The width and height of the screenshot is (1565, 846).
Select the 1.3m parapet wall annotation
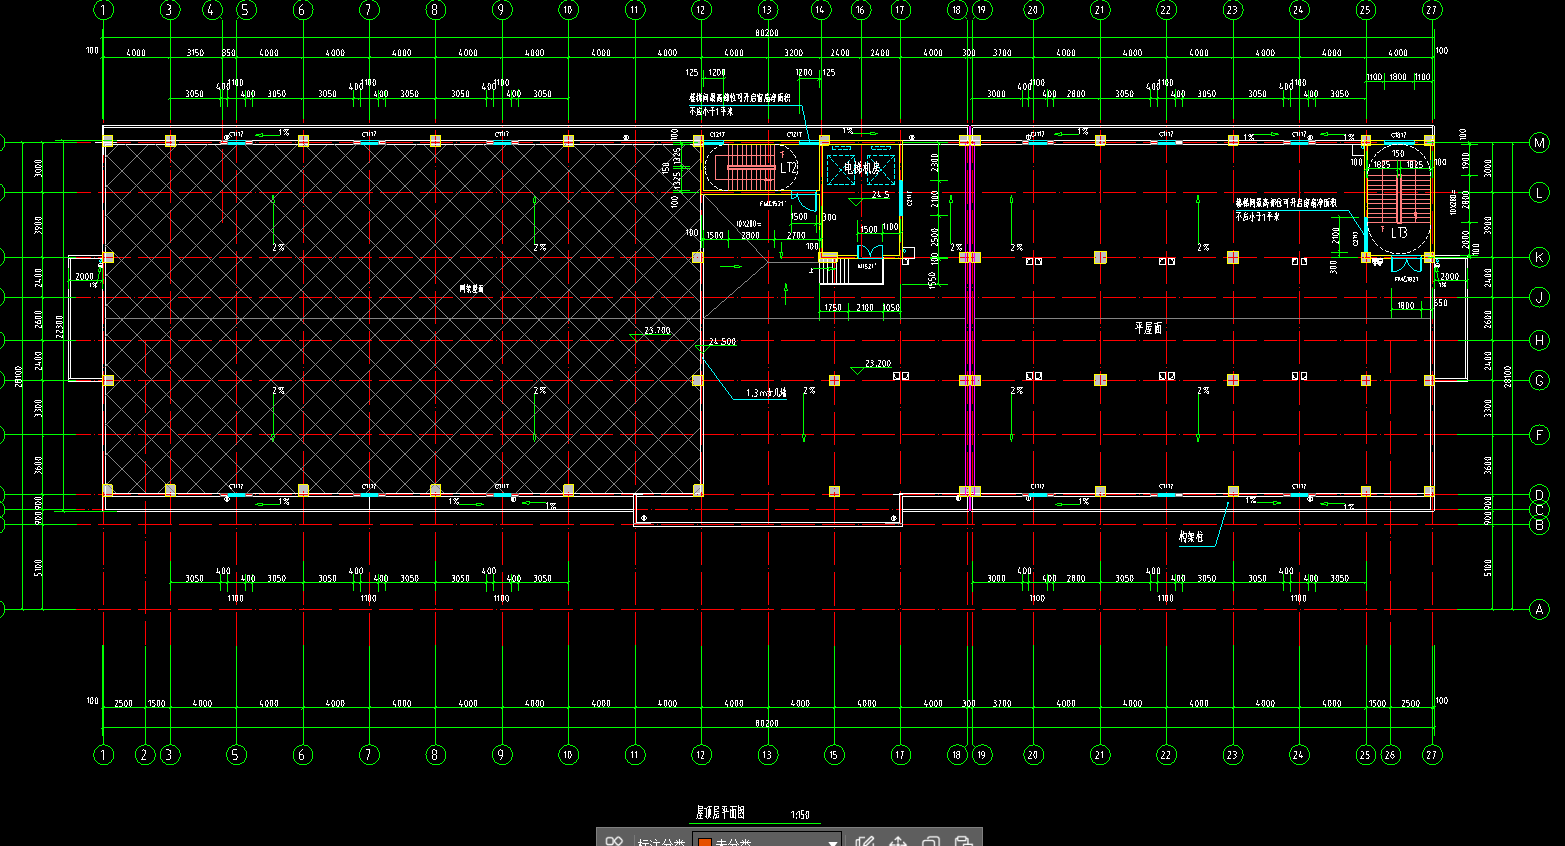tap(766, 393)
